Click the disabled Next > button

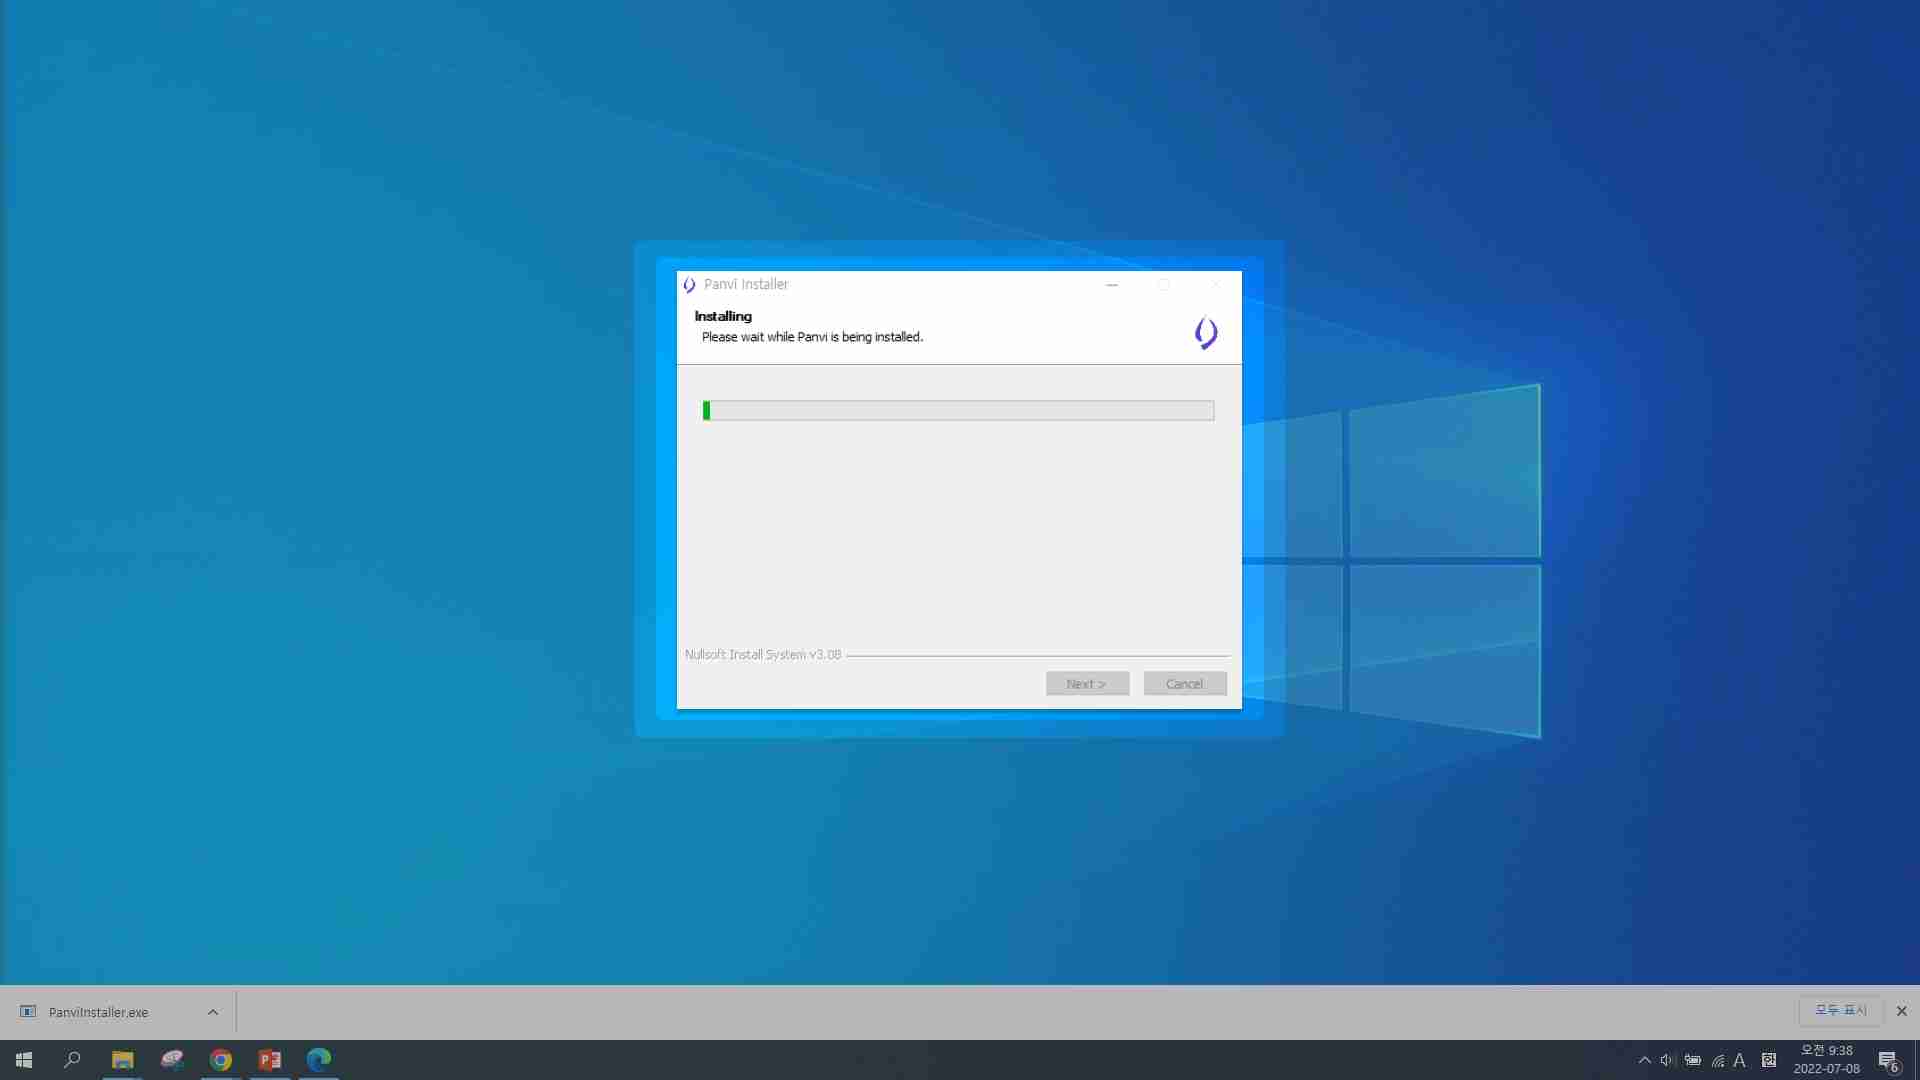[1087, 684]
